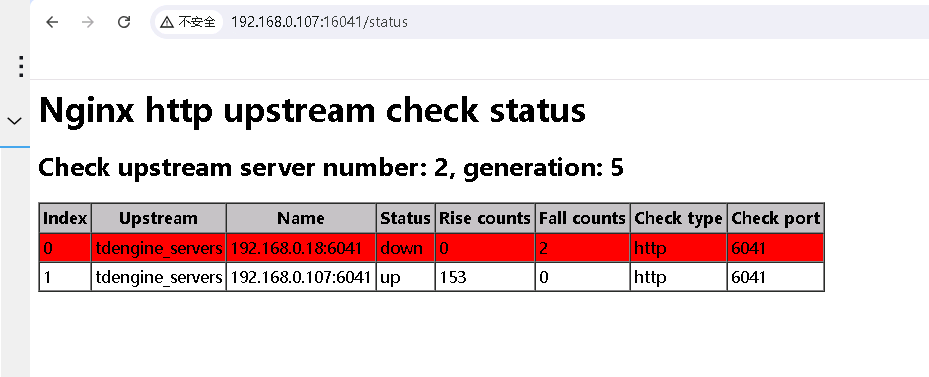Click the Check port column header
Viewport: 929px width, 377px height.
click(776, 218)
